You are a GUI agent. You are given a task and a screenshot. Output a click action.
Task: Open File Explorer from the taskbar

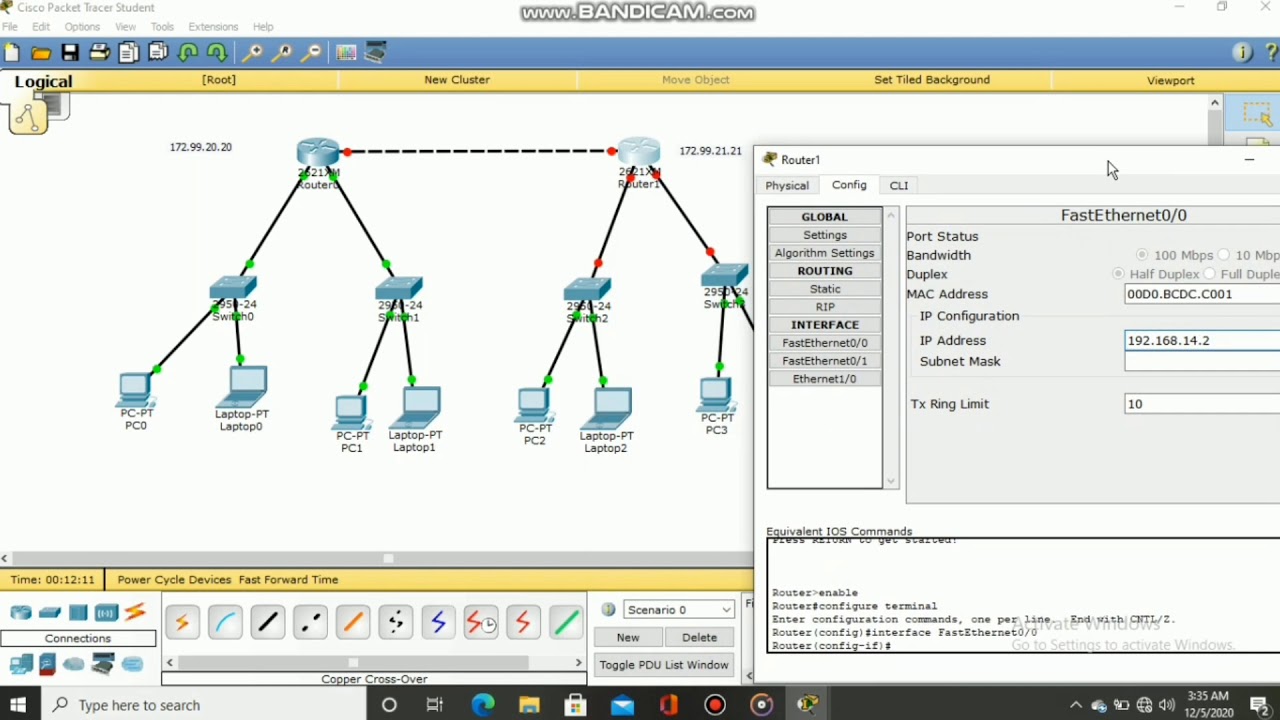[x=529, y=705]
